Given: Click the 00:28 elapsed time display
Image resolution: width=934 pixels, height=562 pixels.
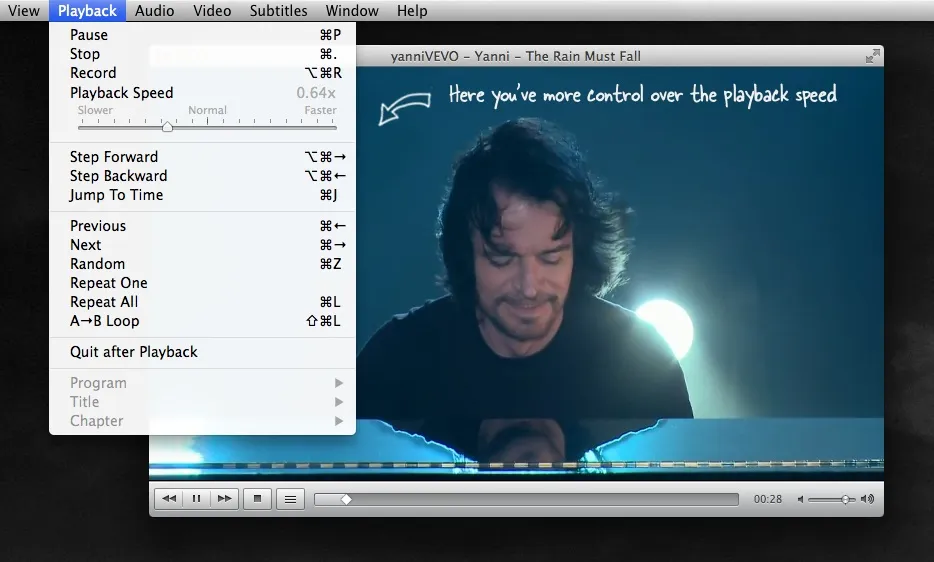Looking at the screenshot, I should pos(768,499).
